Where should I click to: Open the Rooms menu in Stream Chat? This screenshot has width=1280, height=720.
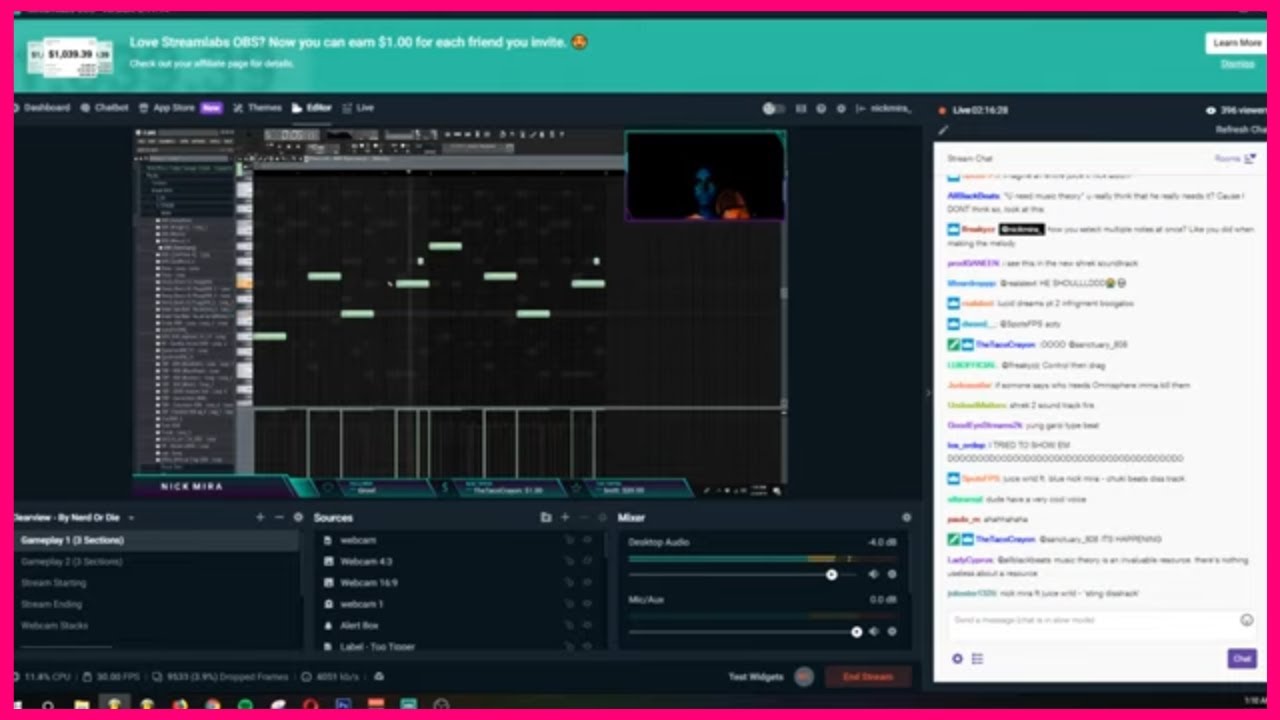1234,158
